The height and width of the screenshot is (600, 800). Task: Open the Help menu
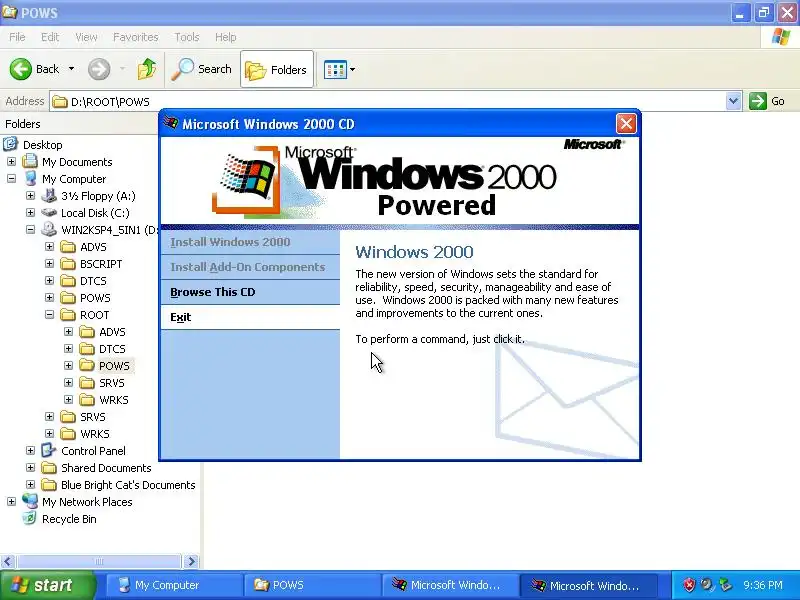pyautogui.click(x=226, y=37)
